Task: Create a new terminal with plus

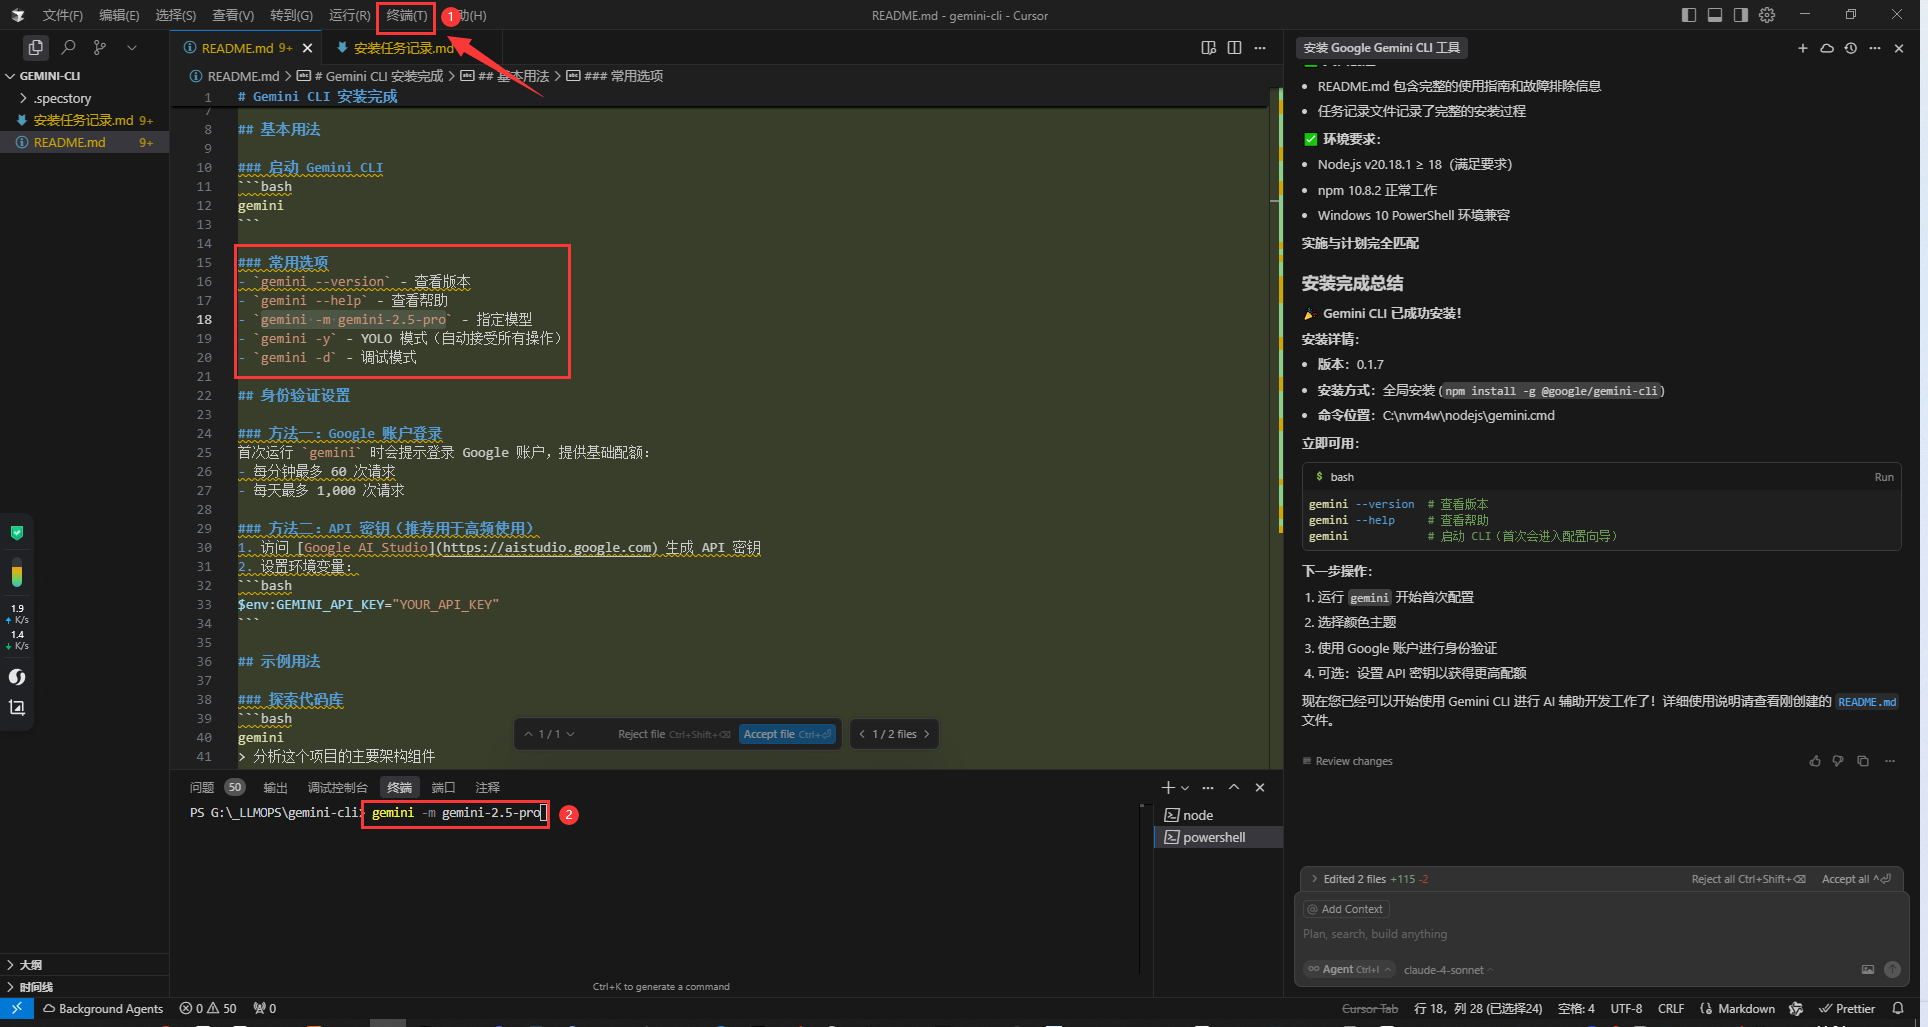Action: (x=1167, y=787)
